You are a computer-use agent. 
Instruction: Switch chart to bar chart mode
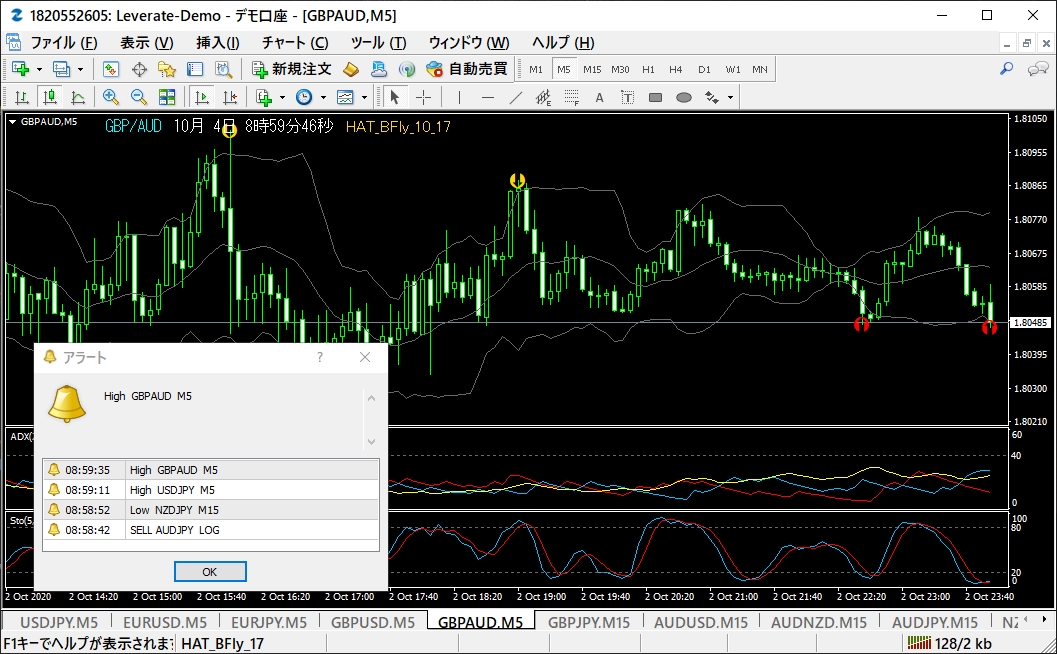(21, 98)
